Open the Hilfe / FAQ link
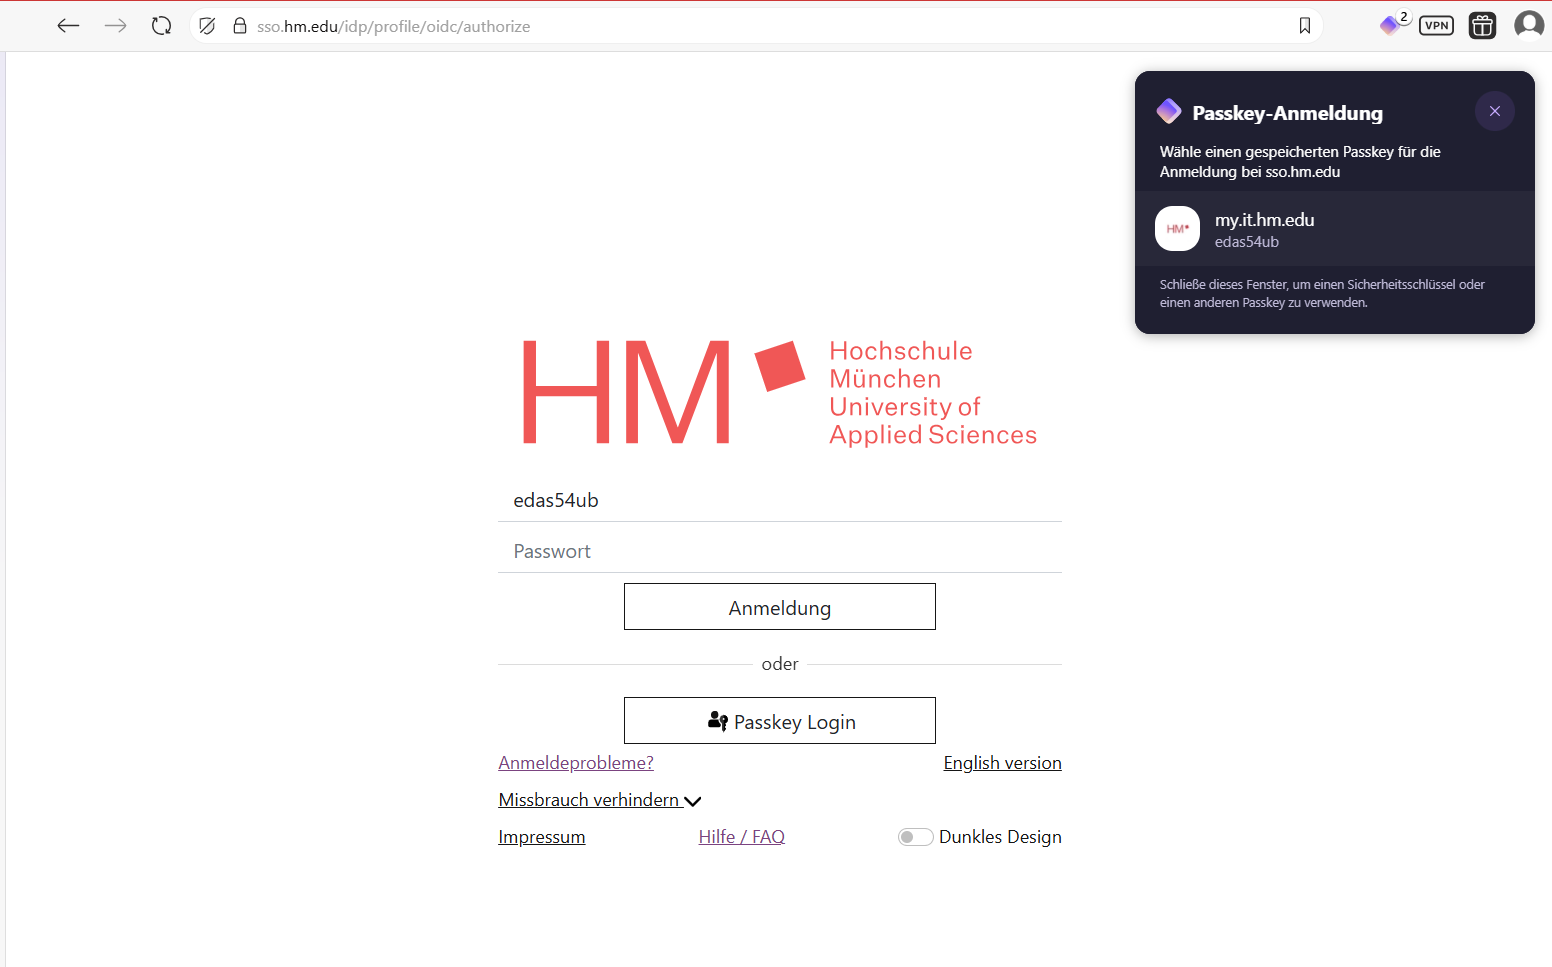This screenshot has height=967, width=1552. (741, 837)
